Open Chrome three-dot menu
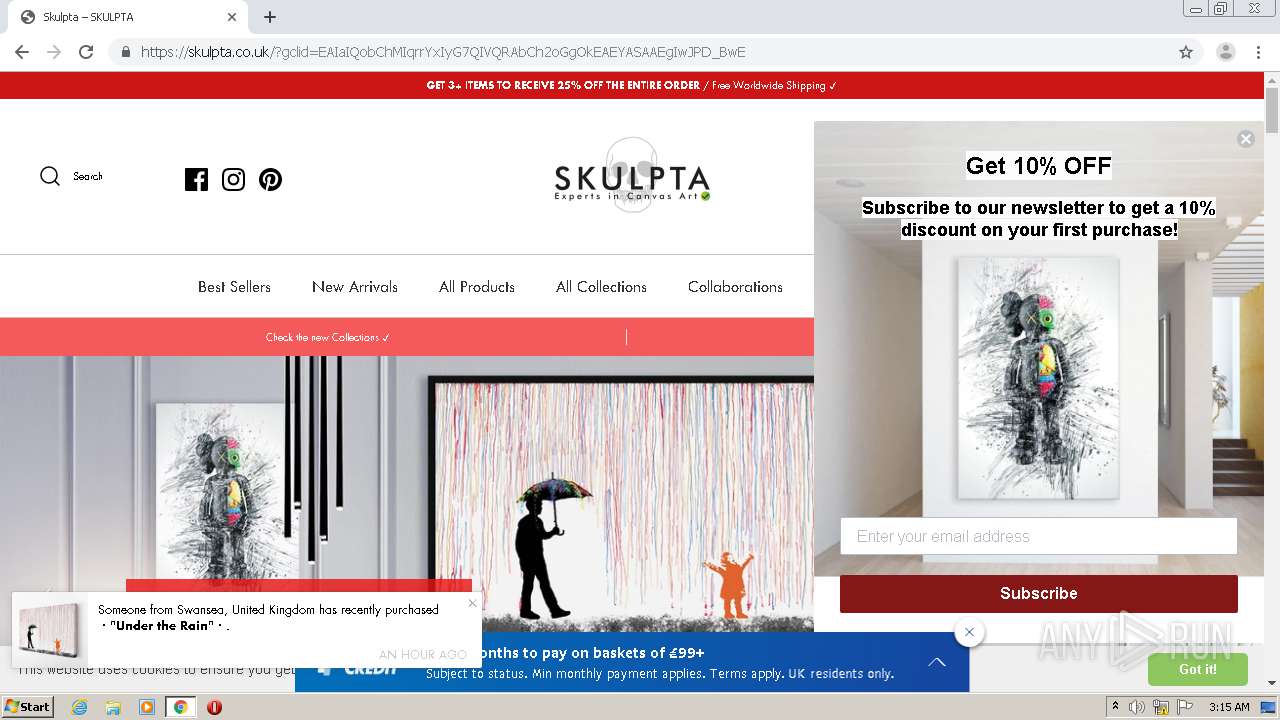Image resolution: width=1280 pixels, height=720 pixels. [1258, 52]
